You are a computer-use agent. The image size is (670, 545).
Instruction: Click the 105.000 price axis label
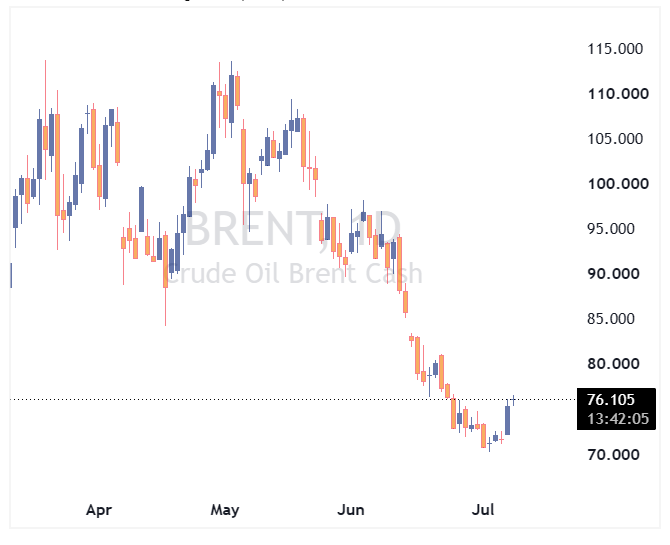click(615, 139)
